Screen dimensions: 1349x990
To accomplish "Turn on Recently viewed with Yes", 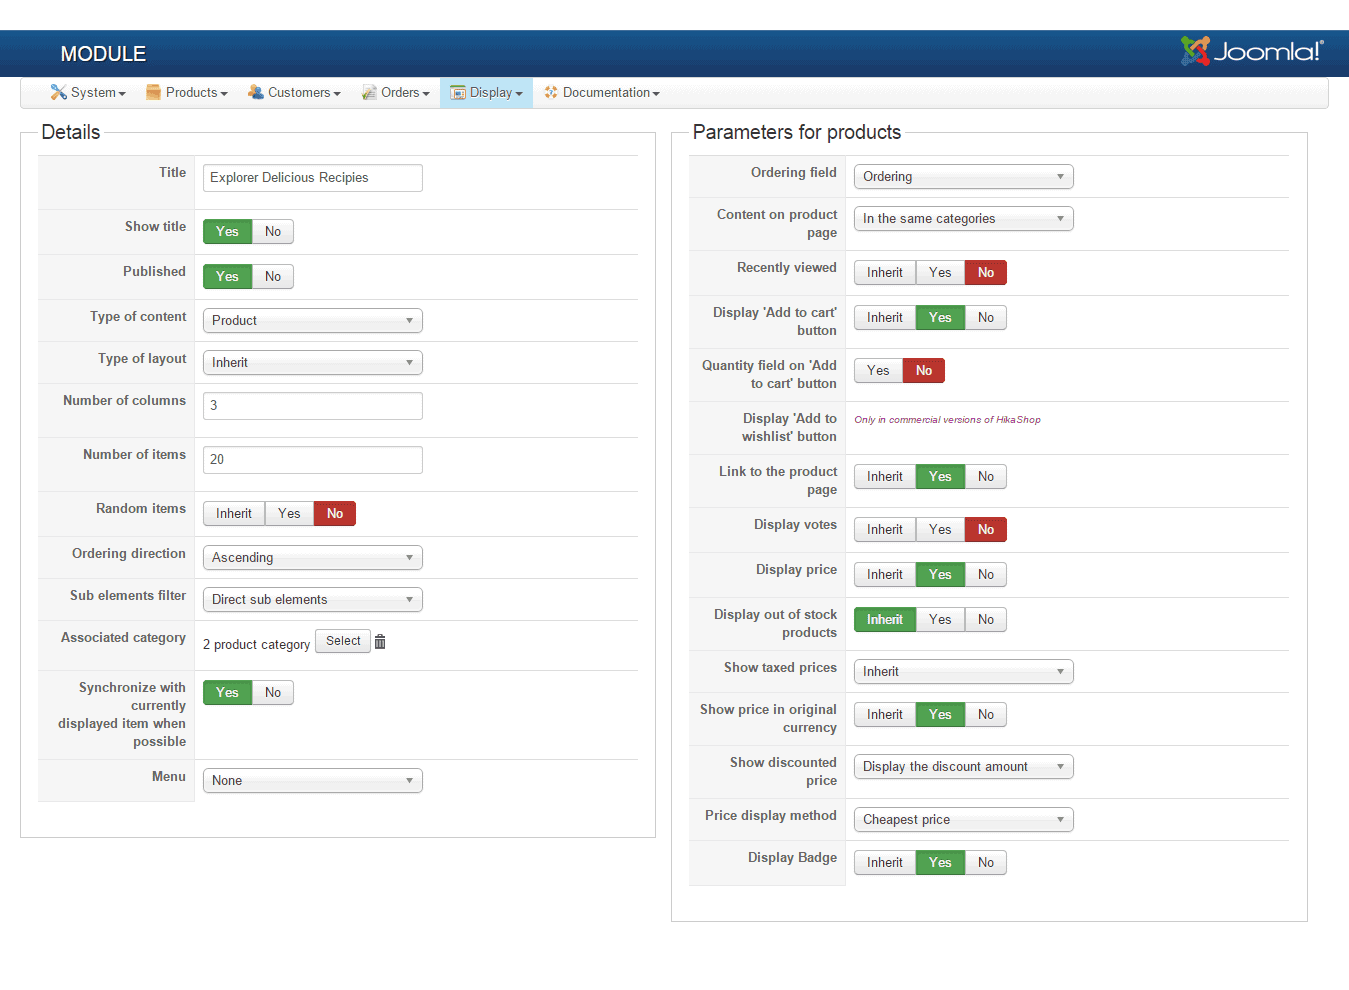I will tap(939, 272).
